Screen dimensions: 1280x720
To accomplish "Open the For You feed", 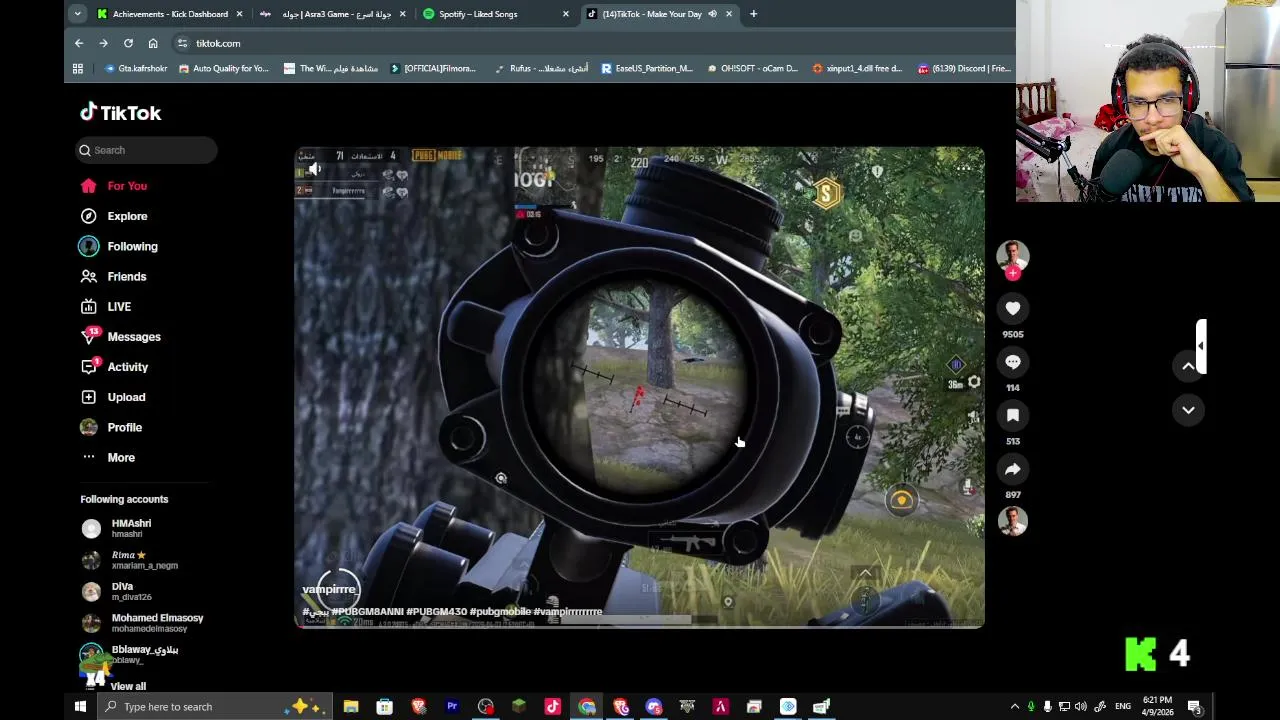I will point(114,186).
